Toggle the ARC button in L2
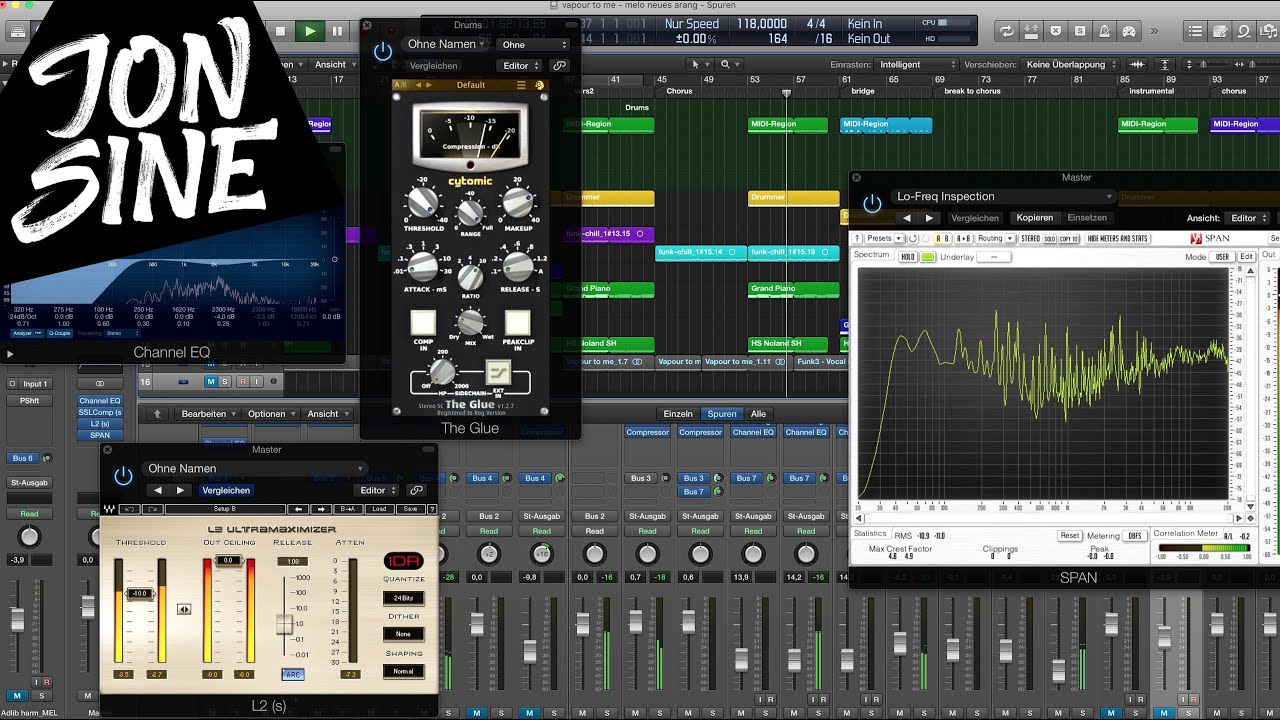 point(292,675)
